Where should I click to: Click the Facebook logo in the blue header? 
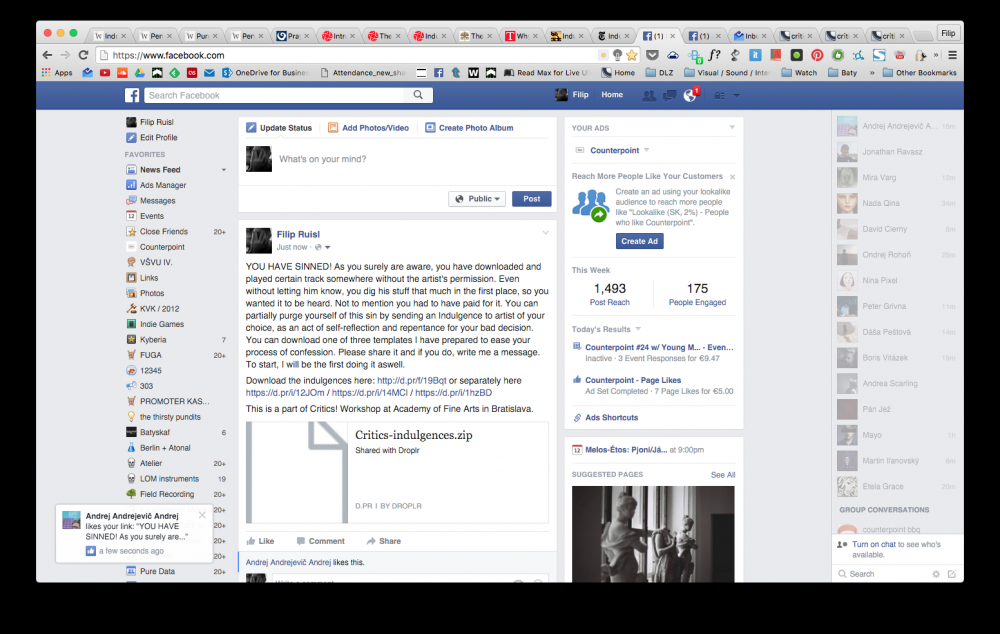132,95
